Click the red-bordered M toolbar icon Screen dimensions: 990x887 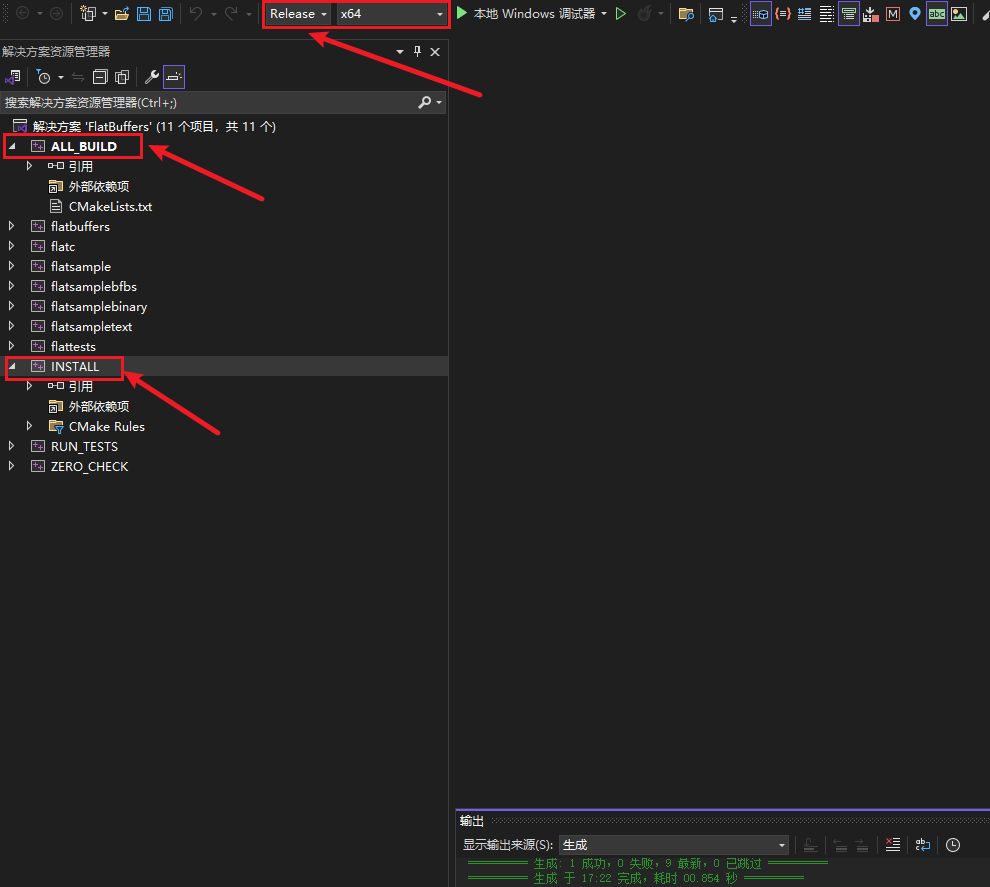tap(893, 14)
